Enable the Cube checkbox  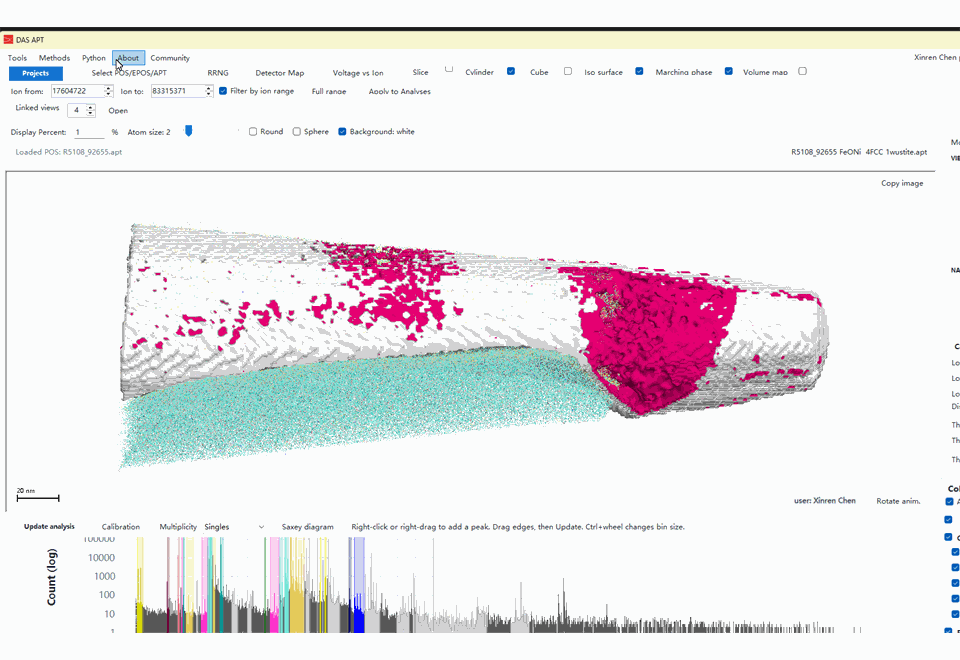568,71
